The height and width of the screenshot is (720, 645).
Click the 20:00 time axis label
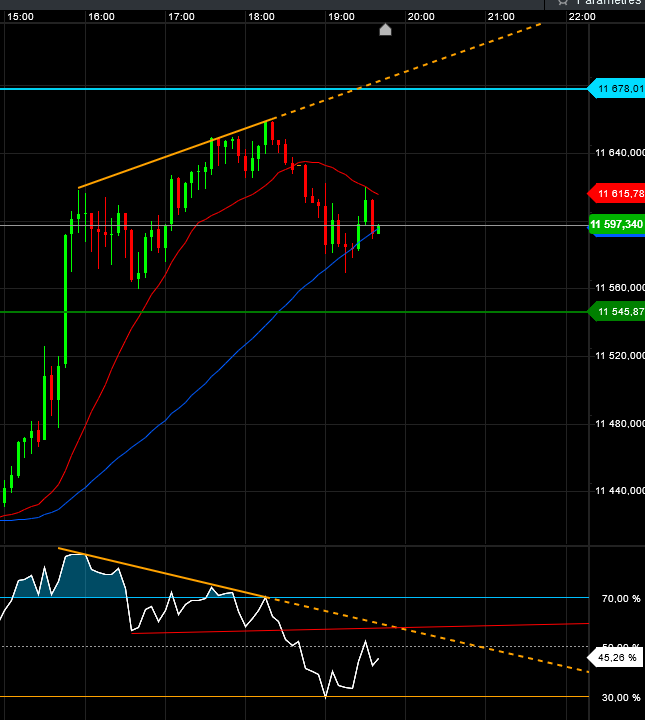421,17
